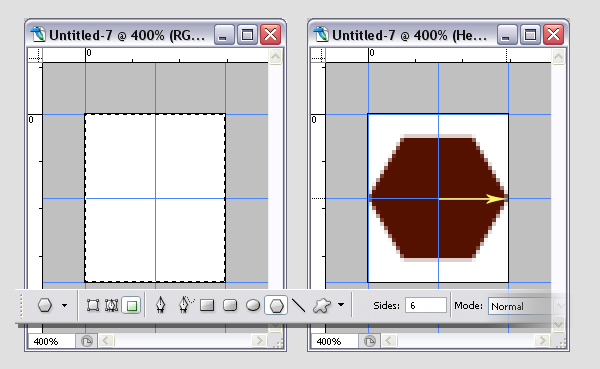Choose the Pen tool in options bar
The height and width of the screenshot is (369, 600).
coord(161,305)
